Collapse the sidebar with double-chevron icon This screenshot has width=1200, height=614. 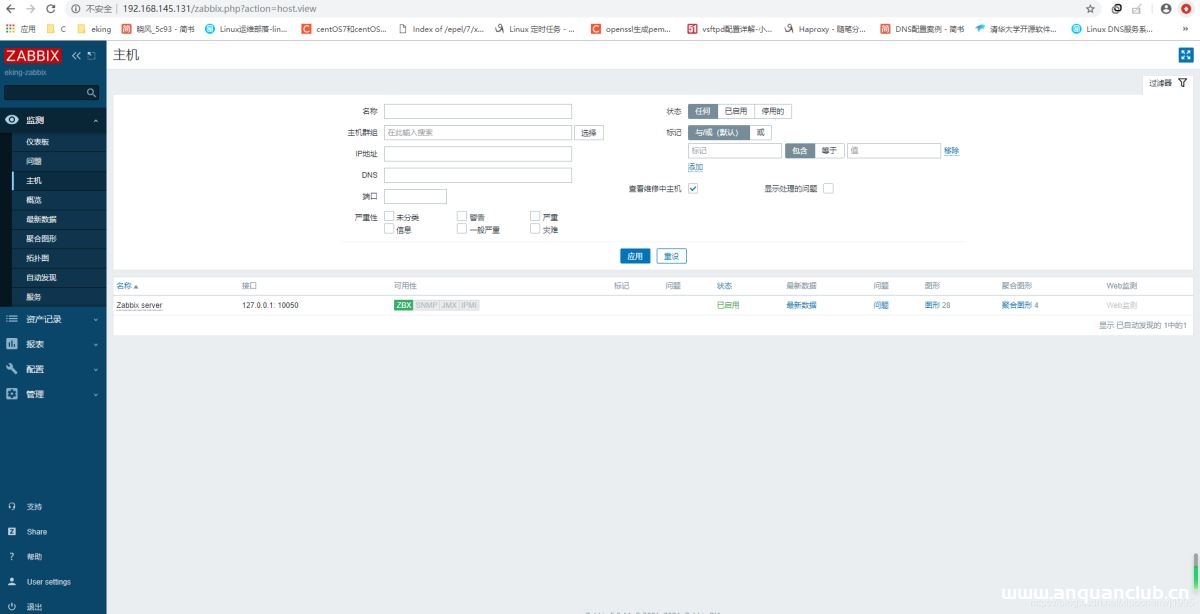76,55
